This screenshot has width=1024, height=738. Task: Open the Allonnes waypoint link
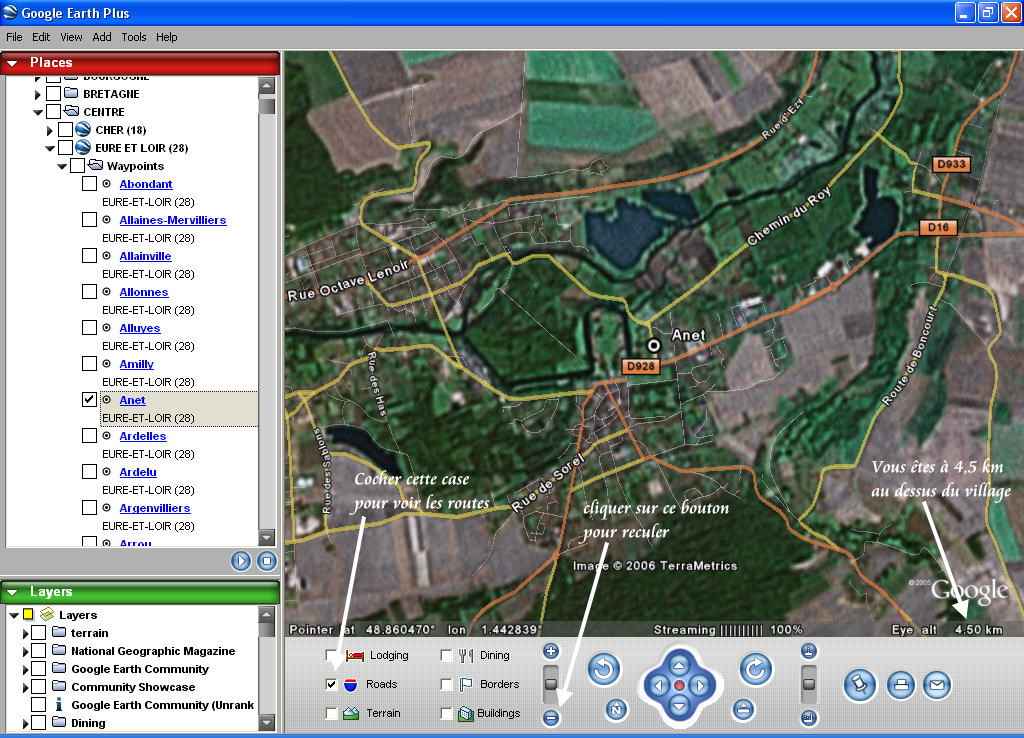tap(144, 292)
